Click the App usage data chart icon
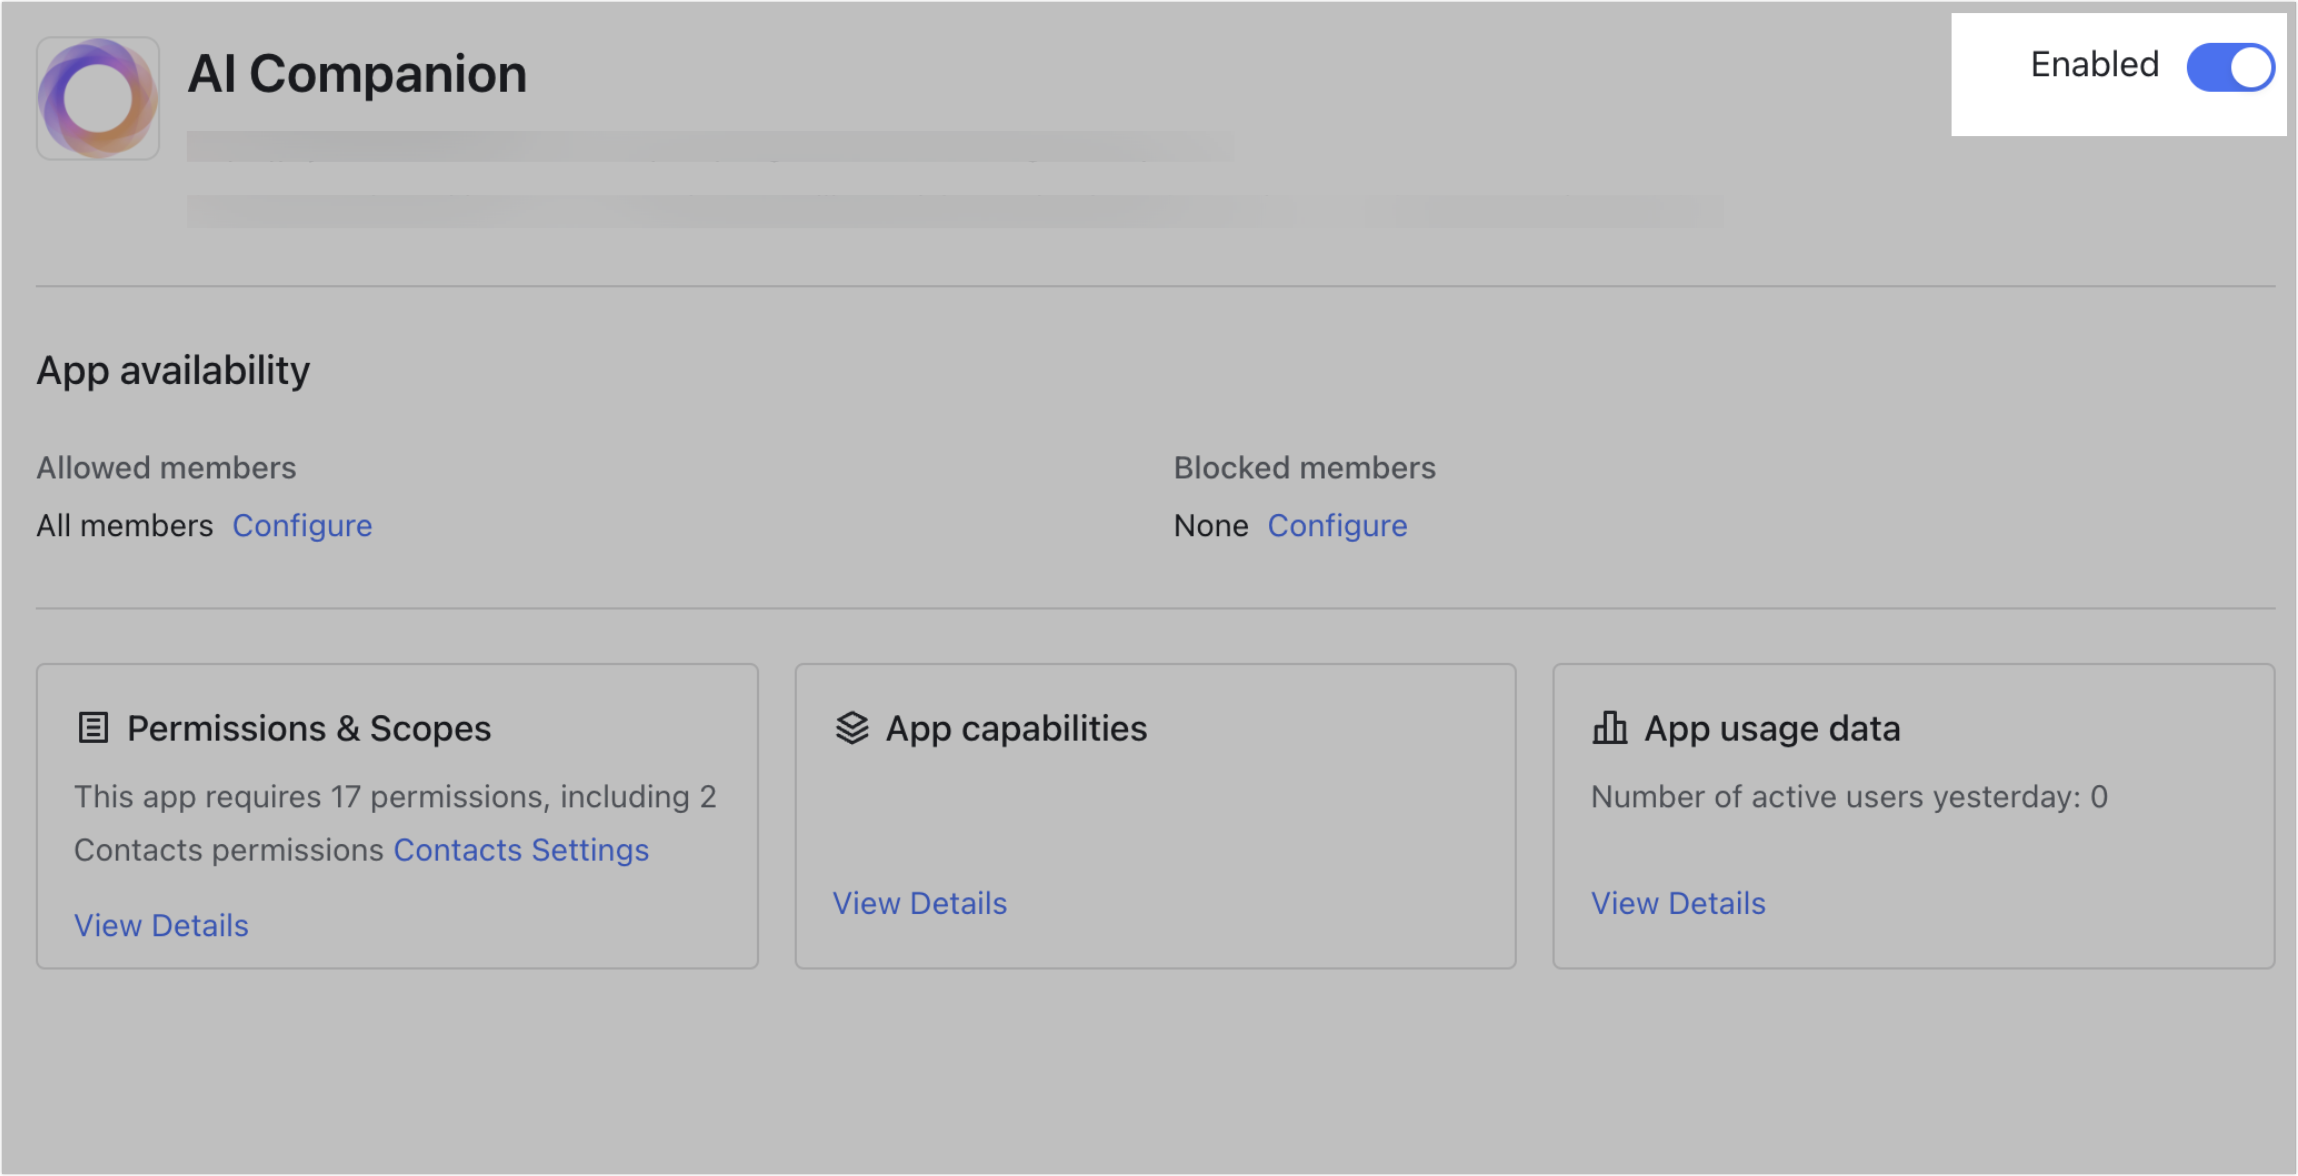 click(x=1609, y=728)
